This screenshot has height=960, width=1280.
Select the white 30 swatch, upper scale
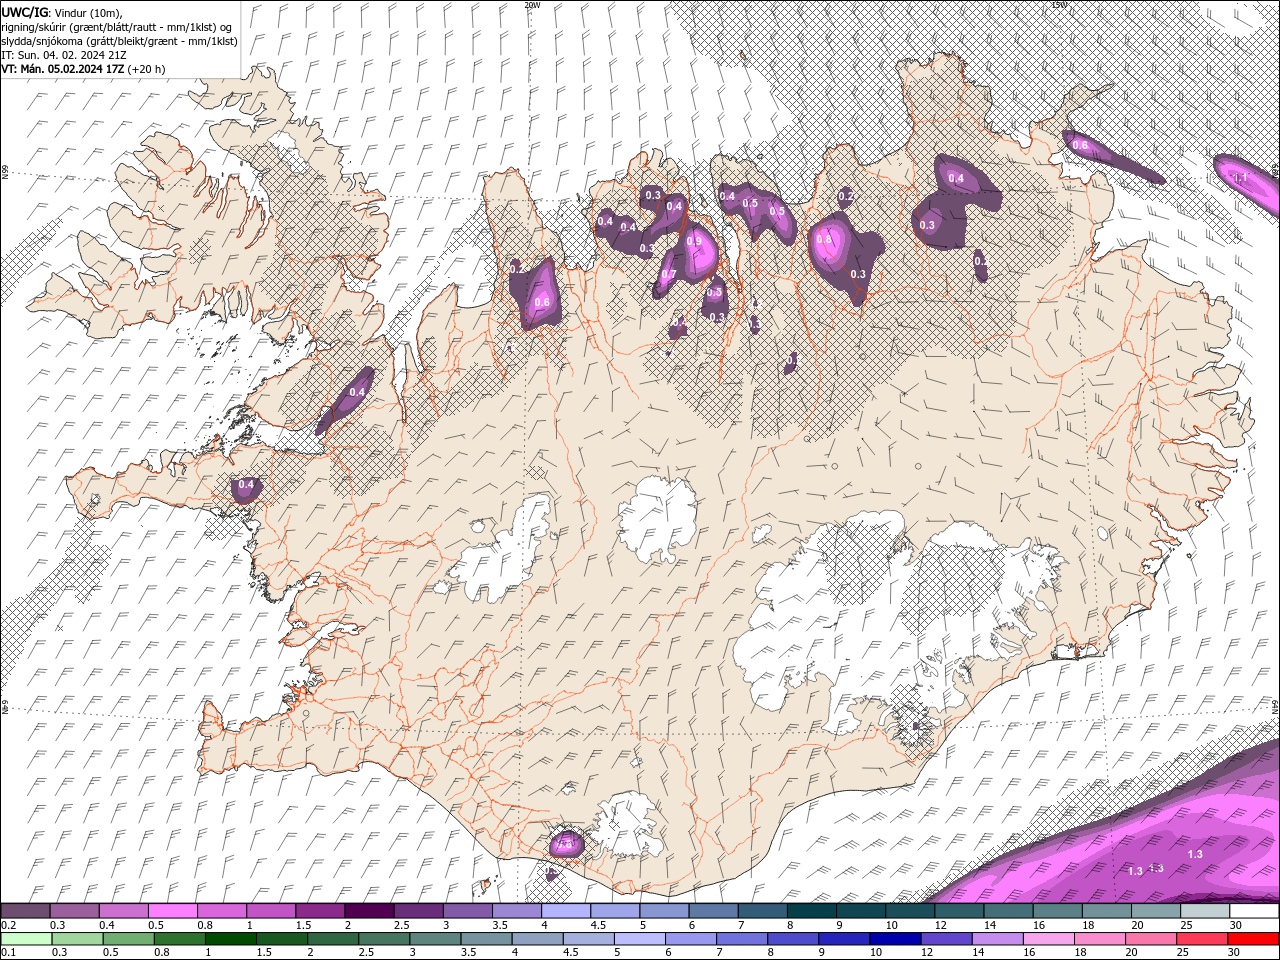point(1254,911)
